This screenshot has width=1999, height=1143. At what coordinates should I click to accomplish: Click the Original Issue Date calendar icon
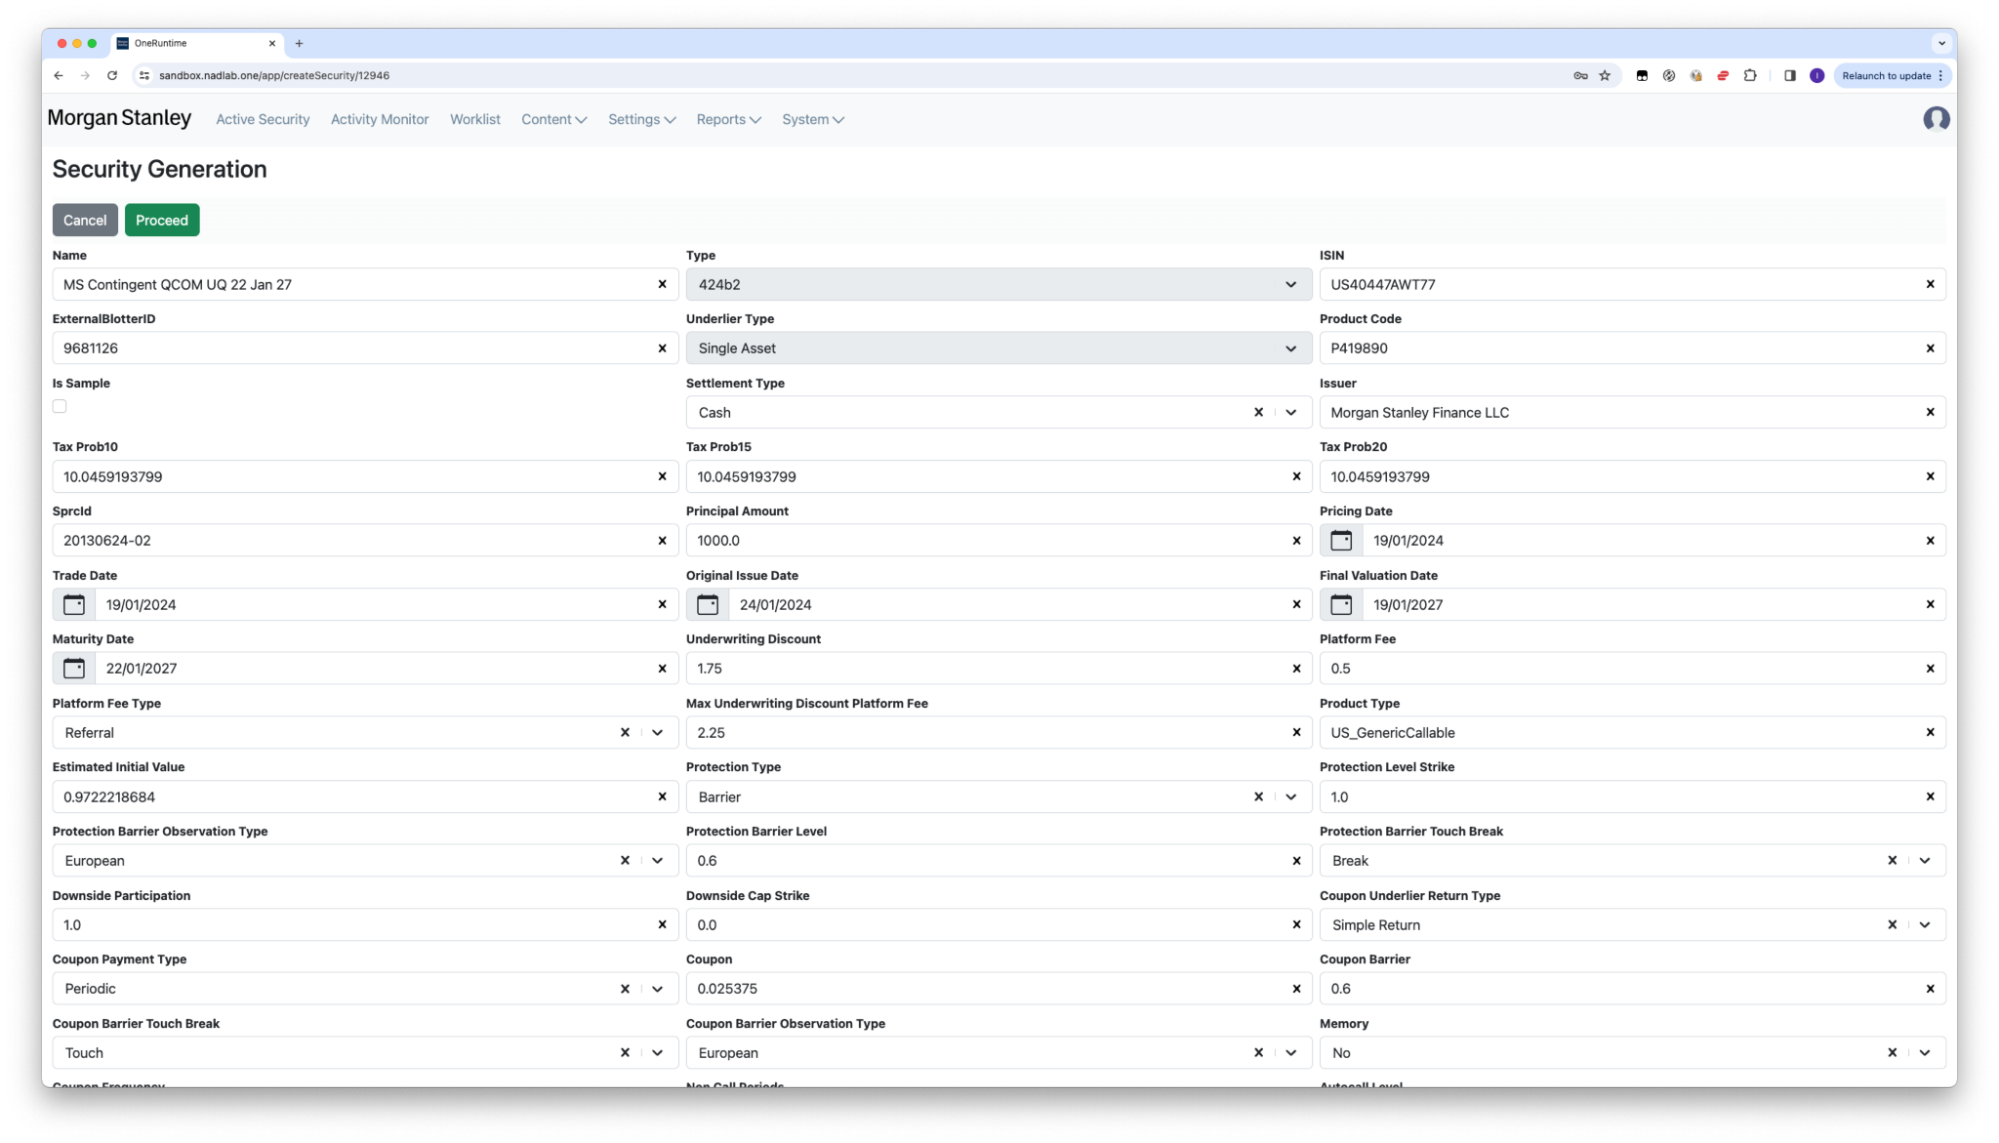707,605
